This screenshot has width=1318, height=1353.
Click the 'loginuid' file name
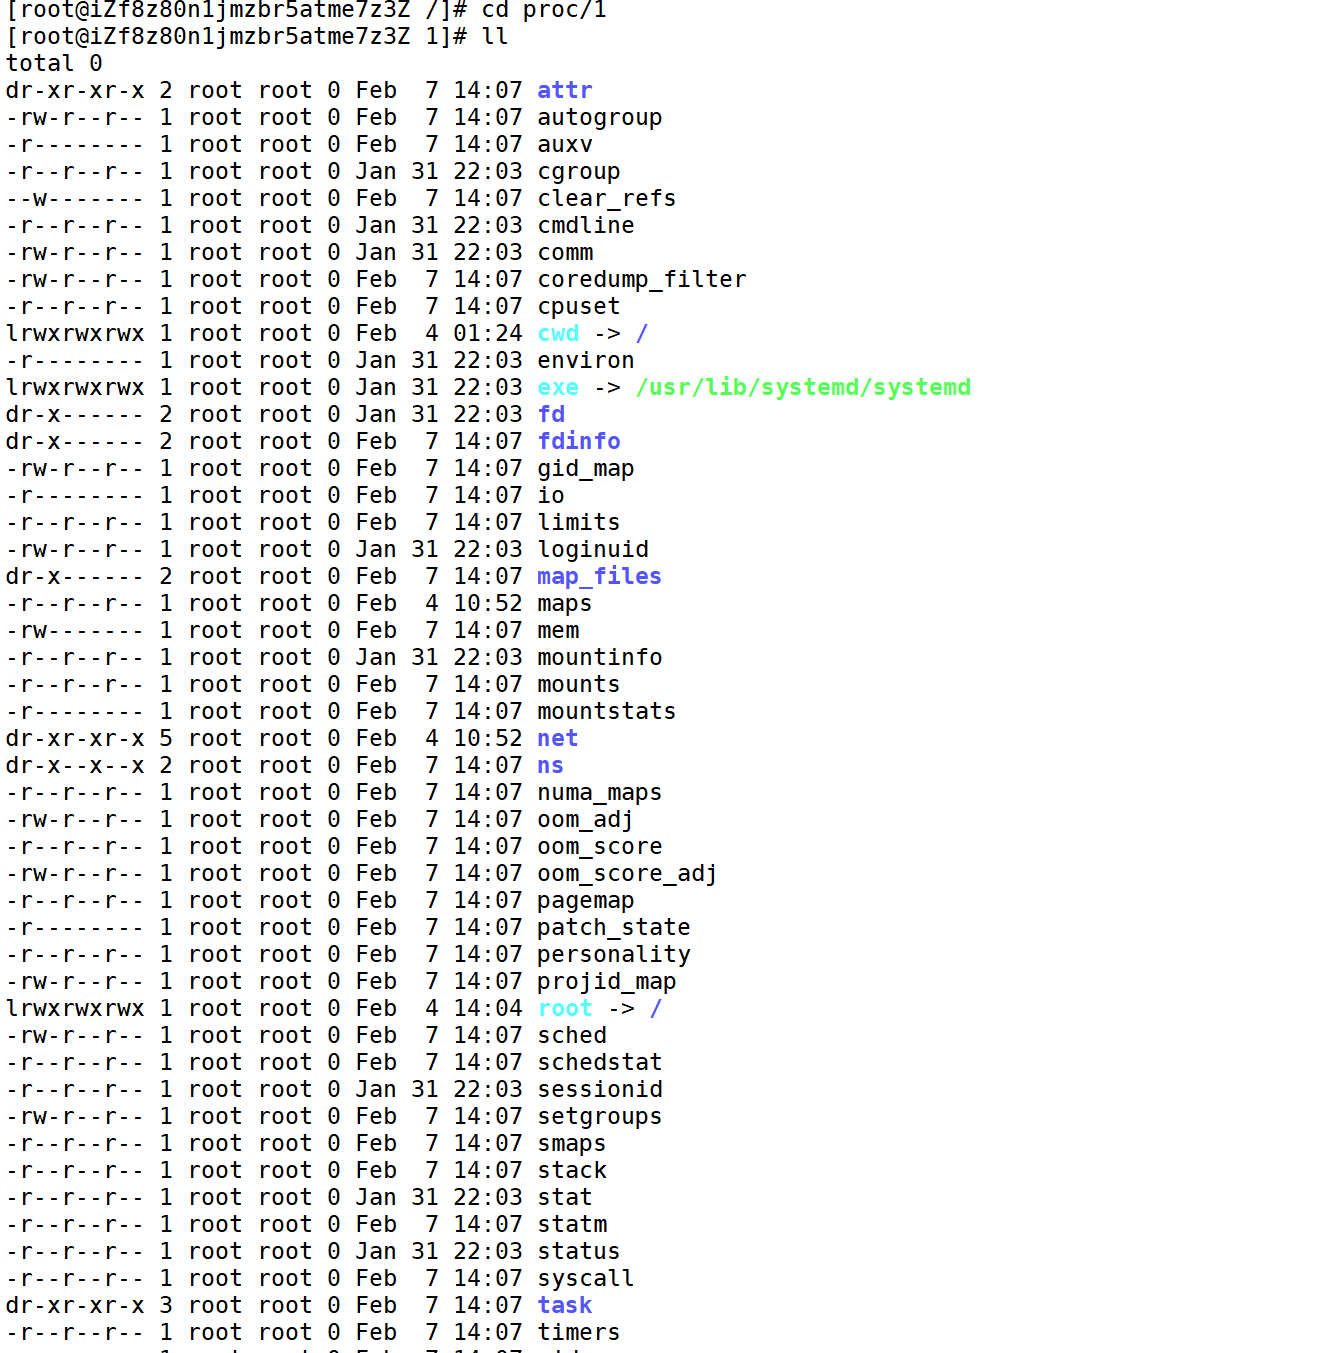point(593,549)
